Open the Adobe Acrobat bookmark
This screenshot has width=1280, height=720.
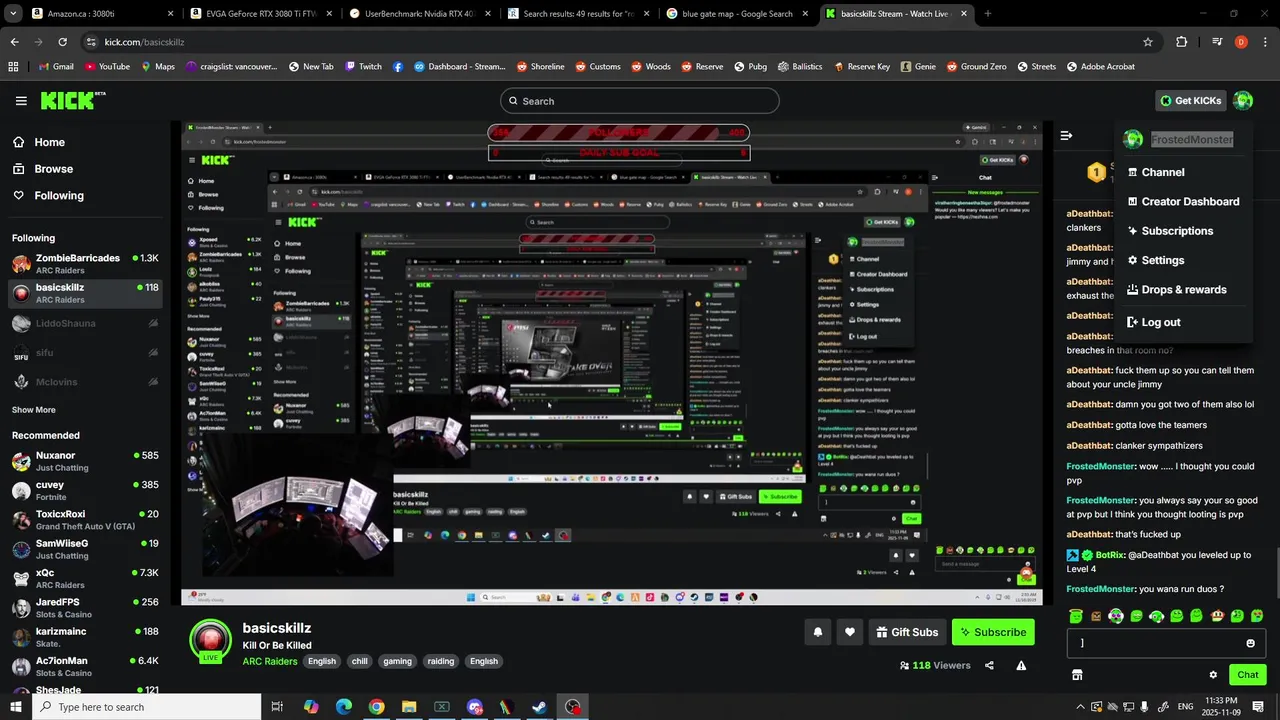[x=1101, y=67]
